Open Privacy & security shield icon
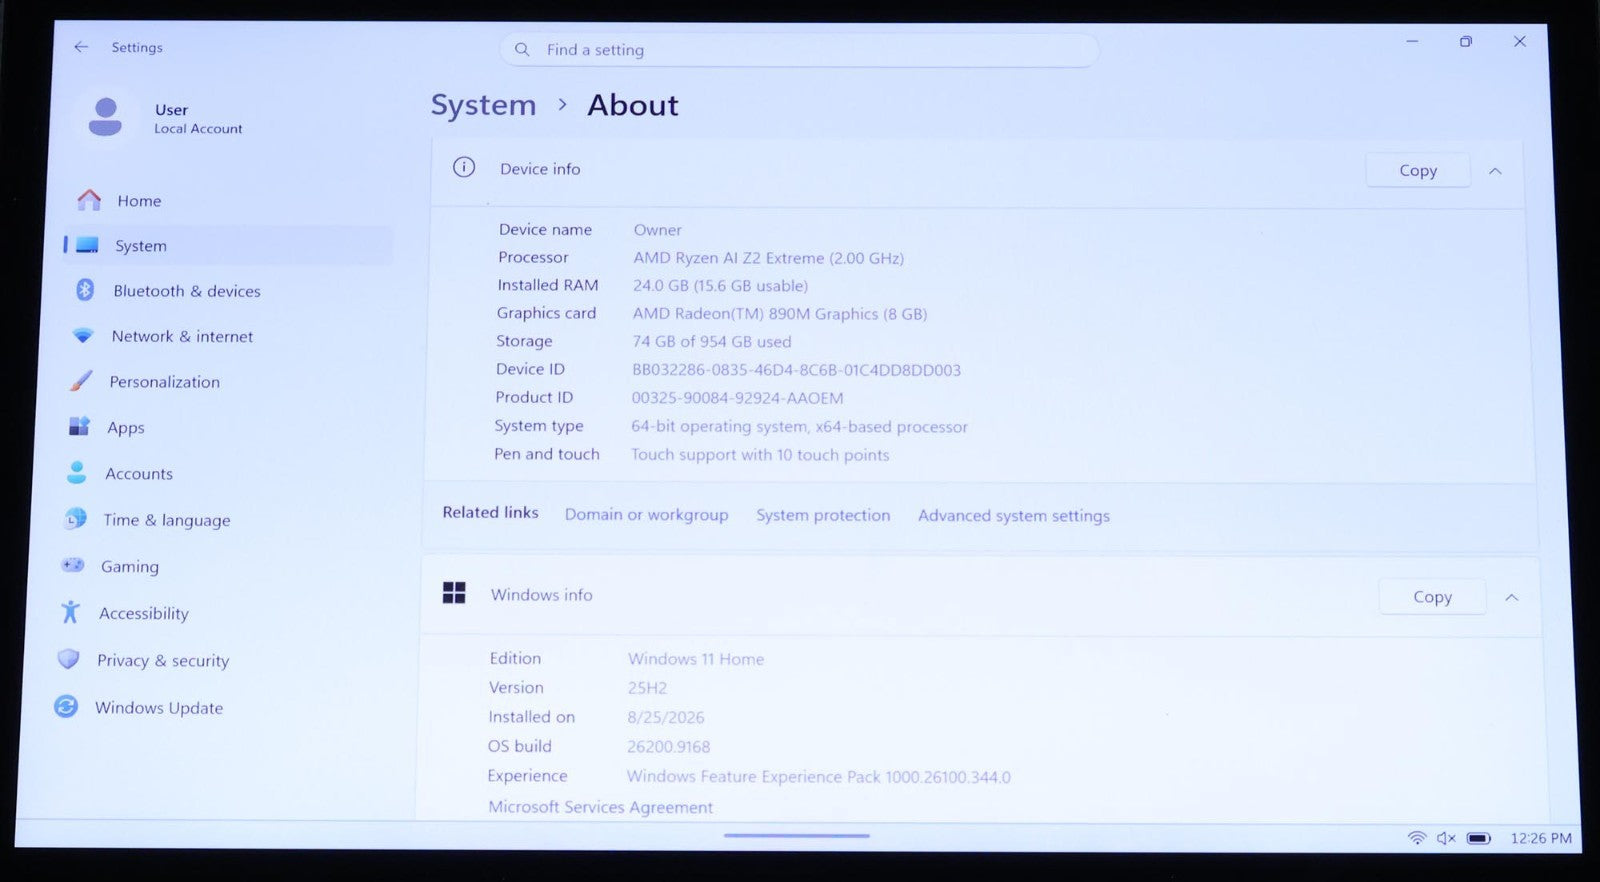Screen dimensions: 1600x882 tap(68, 659)
